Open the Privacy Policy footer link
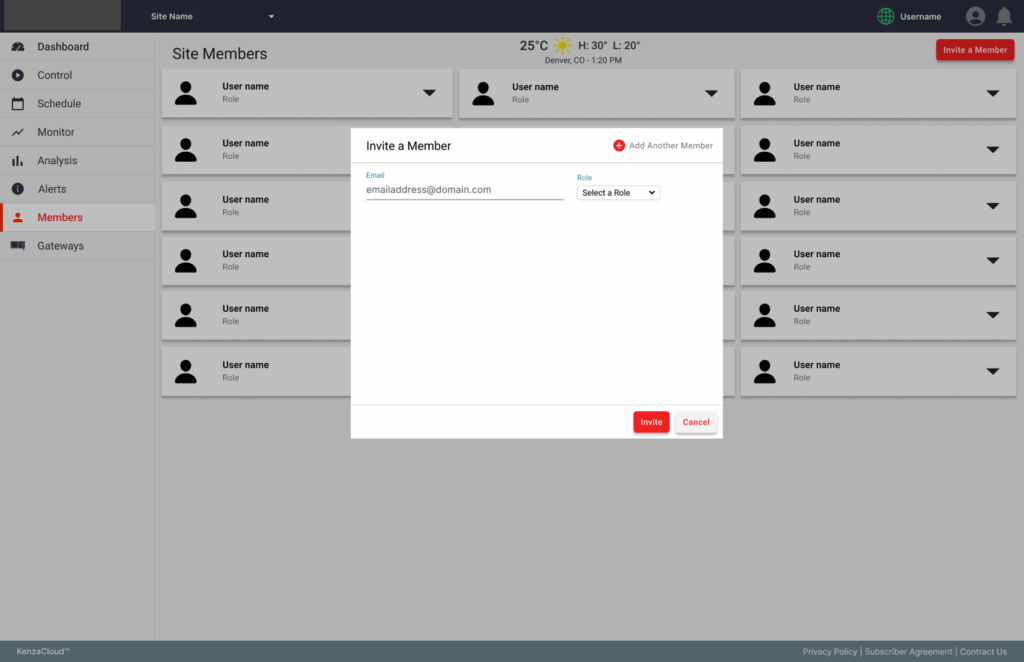This screenshot has height=662, width=1024. pyautogui.click(x=829, y=652)
